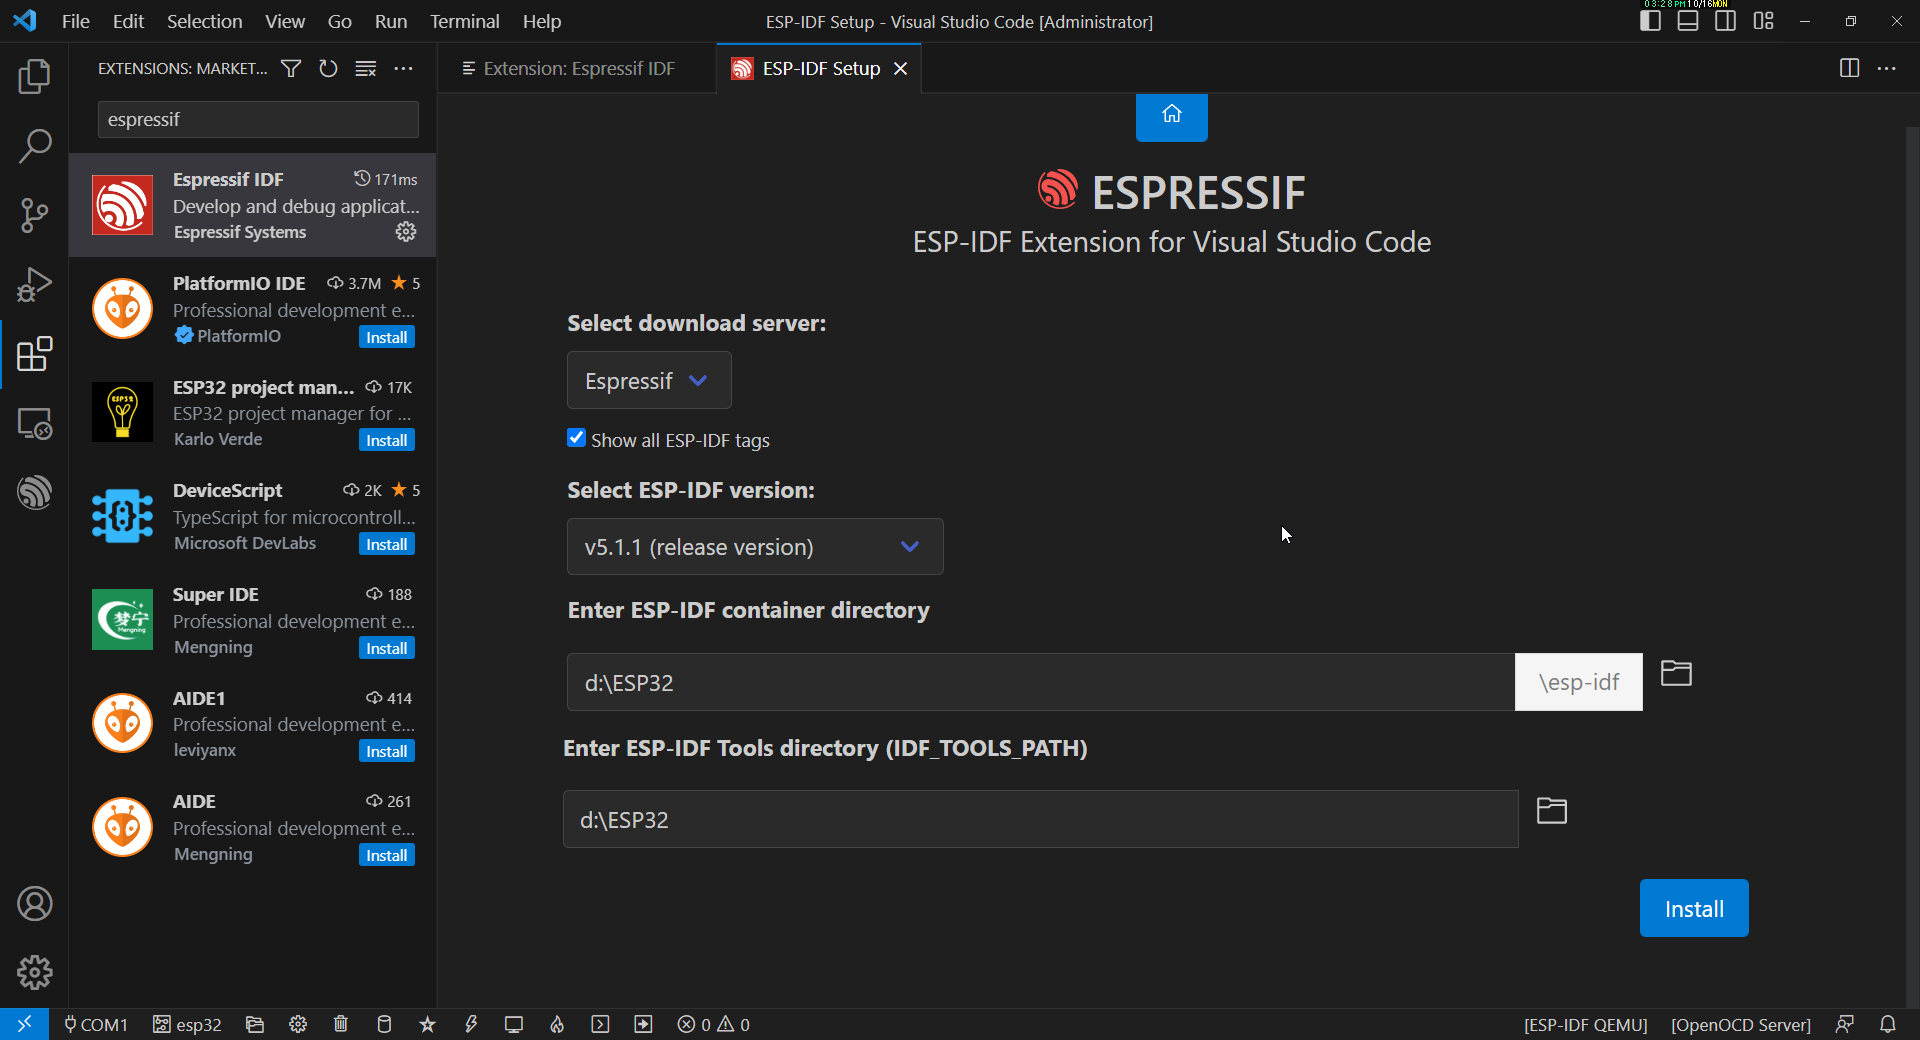Open SDK configuration editor gear

[298, 1024]
